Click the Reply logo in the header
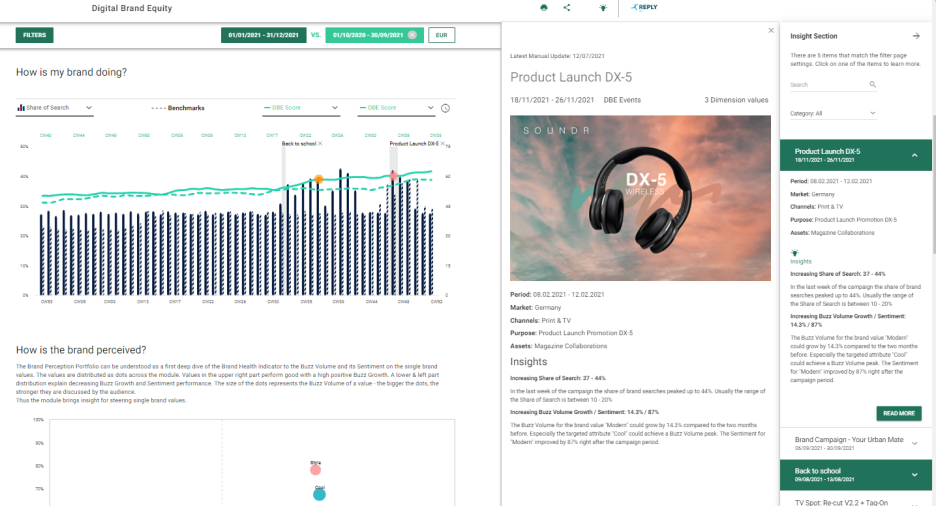 tap(645, 7)
